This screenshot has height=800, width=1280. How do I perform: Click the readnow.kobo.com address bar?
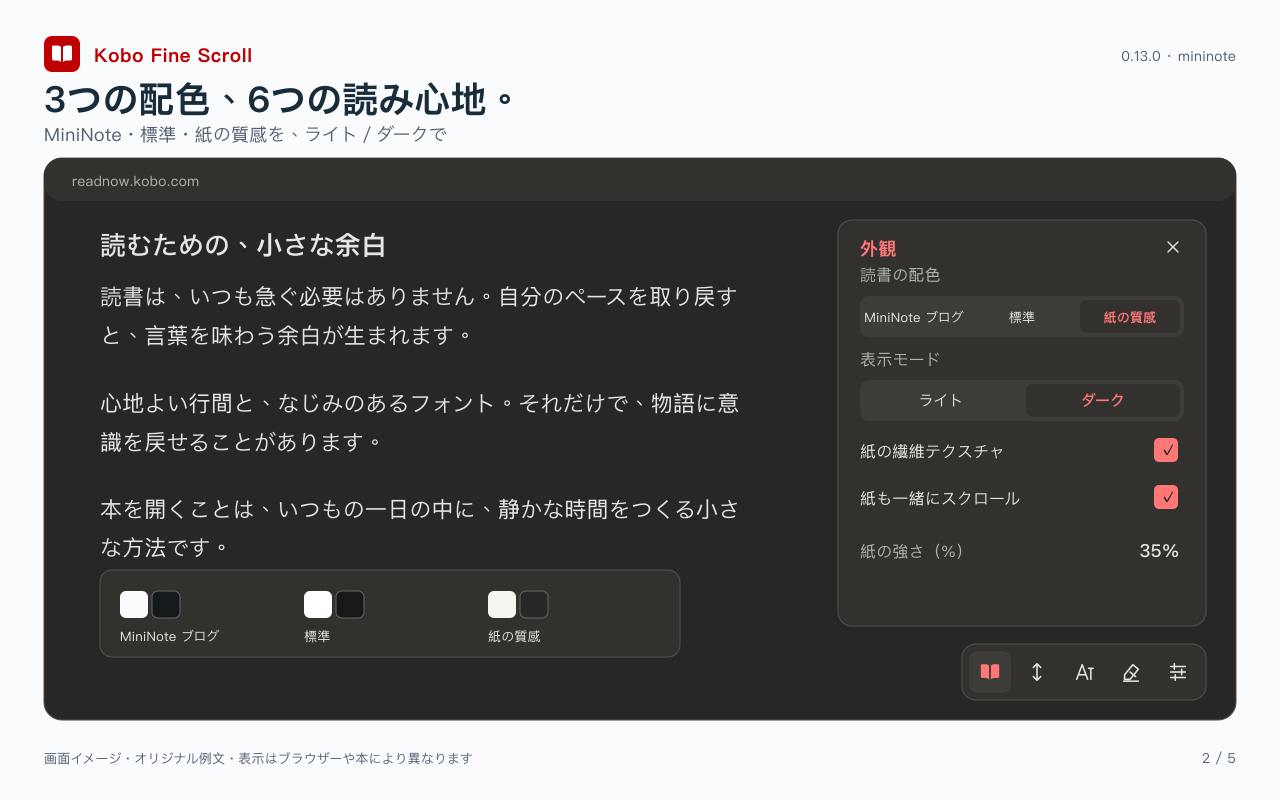coord(640,181)
